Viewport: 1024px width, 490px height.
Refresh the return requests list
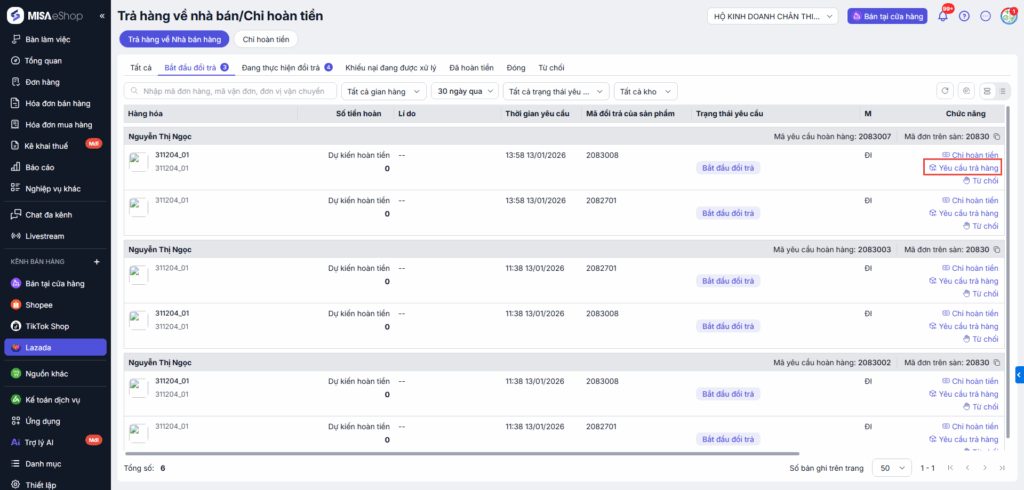point(945,91)
